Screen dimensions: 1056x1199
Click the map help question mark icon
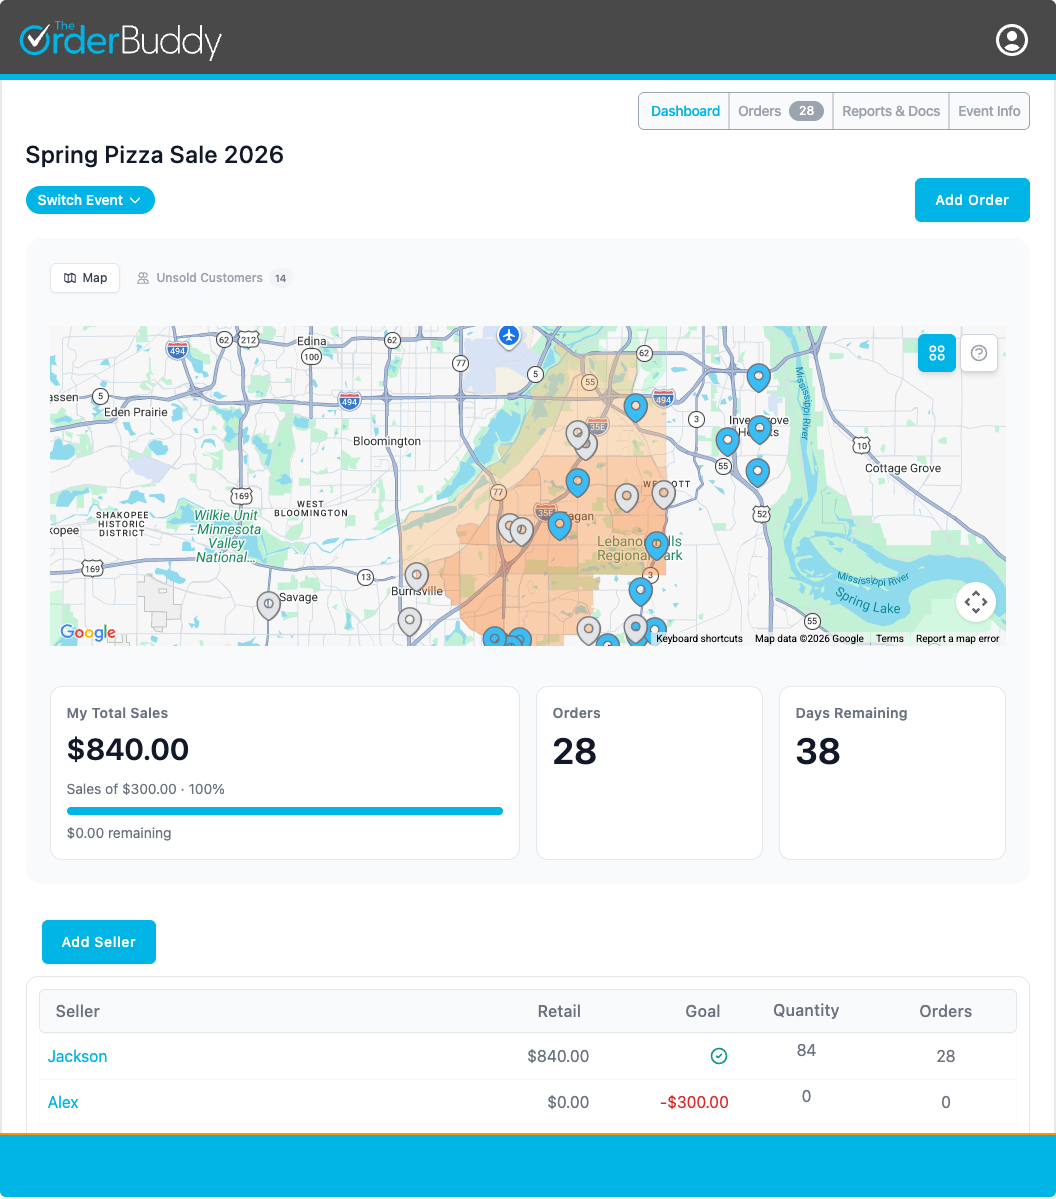(x=978, y=353)
